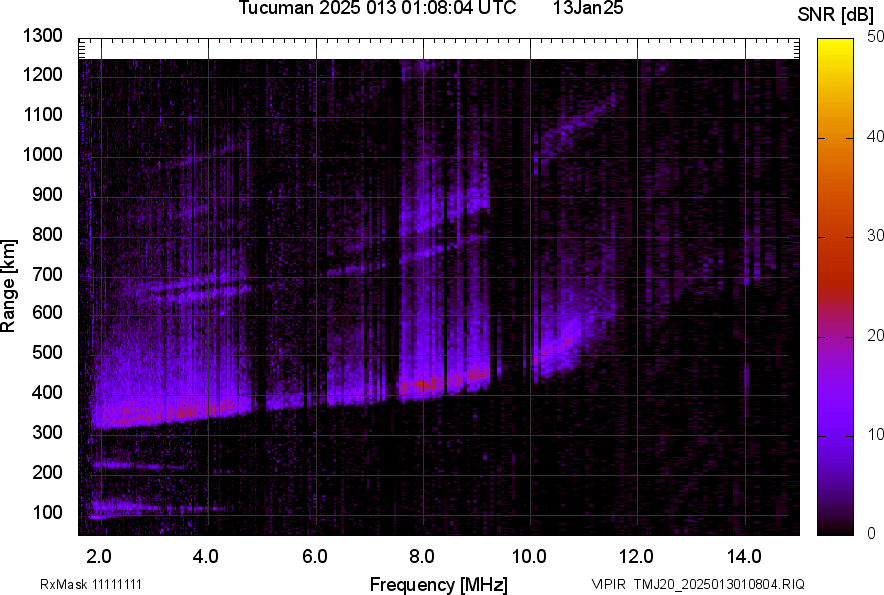Image resolution: width=884 pixels, height=595 pixels.
Task: Click the range tick label '900'
Action: [47, 194]
